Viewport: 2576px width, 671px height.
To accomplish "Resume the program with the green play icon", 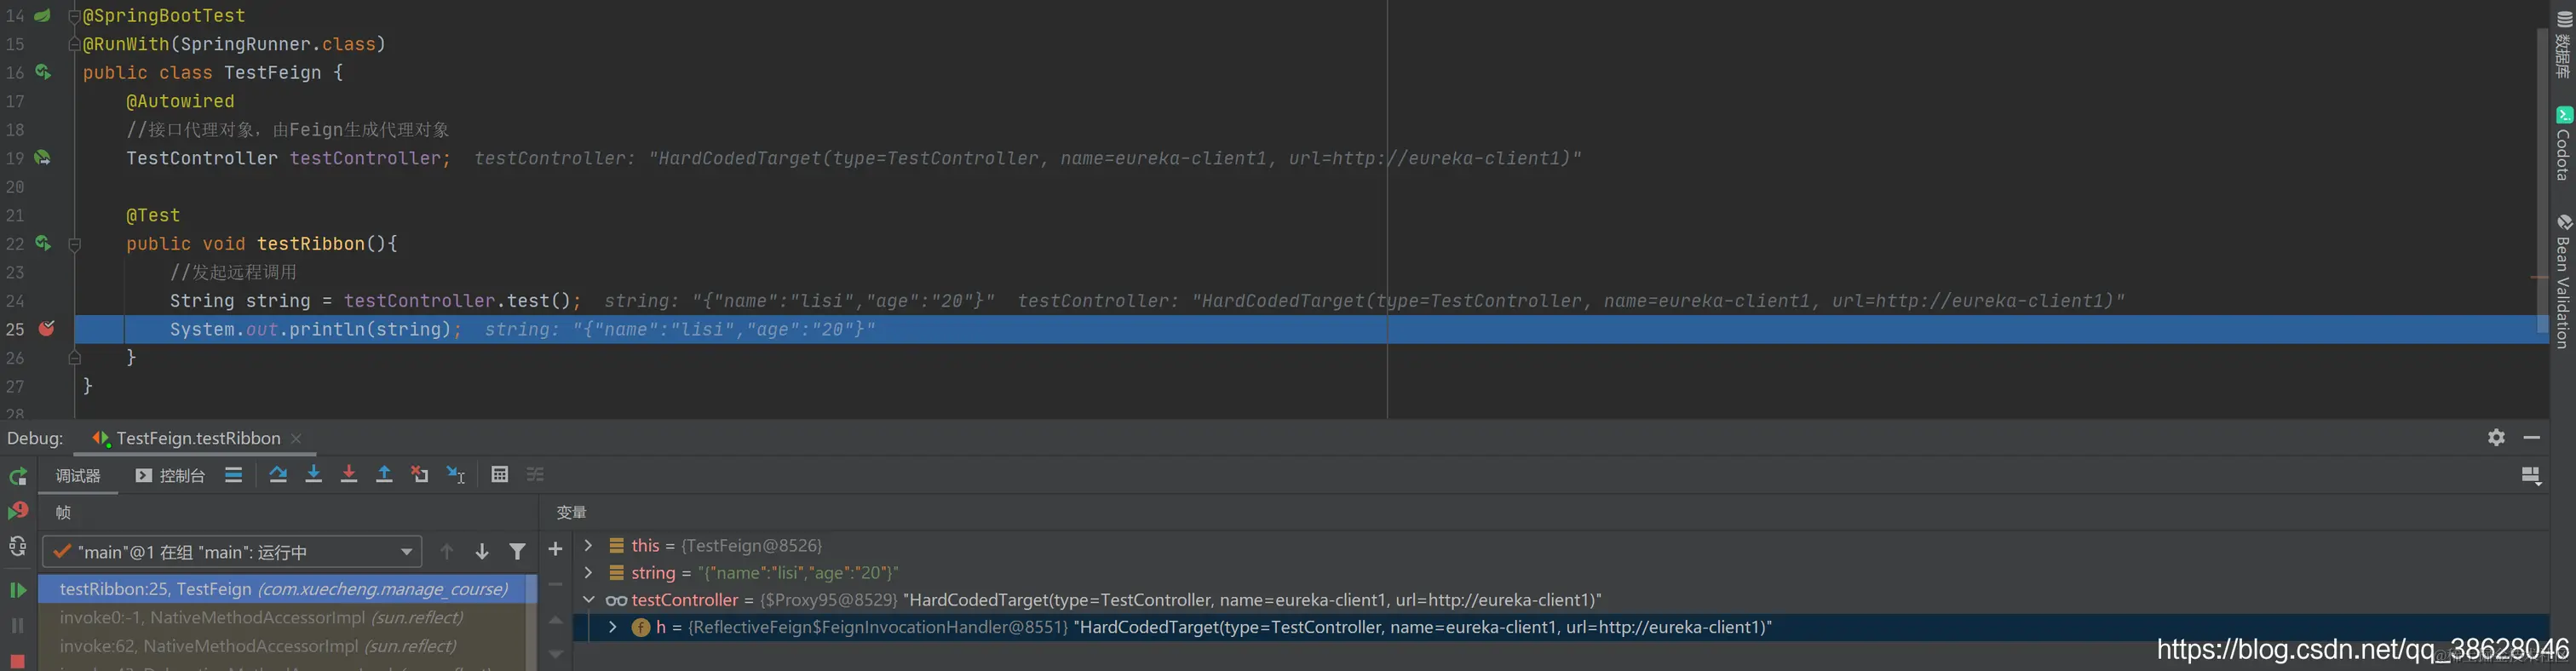I will pyautogui.click(x=17, y=590).
